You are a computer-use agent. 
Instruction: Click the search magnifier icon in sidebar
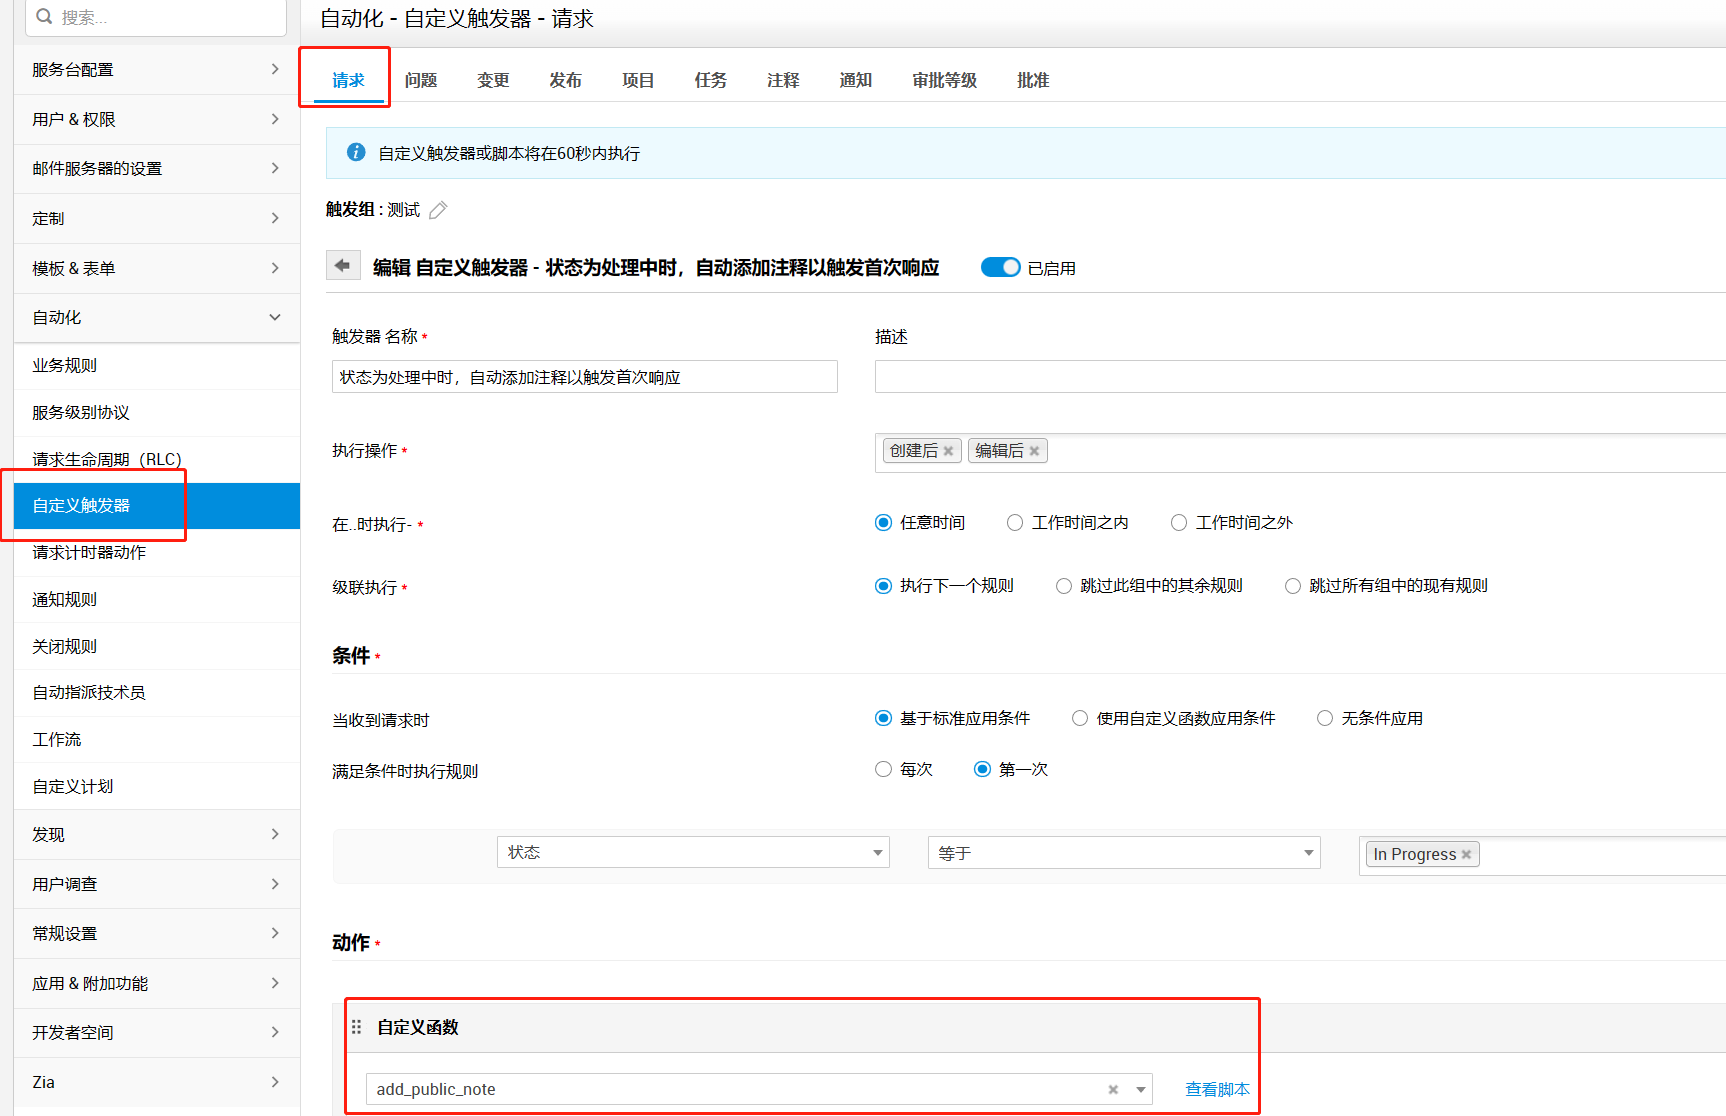pos(44,17)
